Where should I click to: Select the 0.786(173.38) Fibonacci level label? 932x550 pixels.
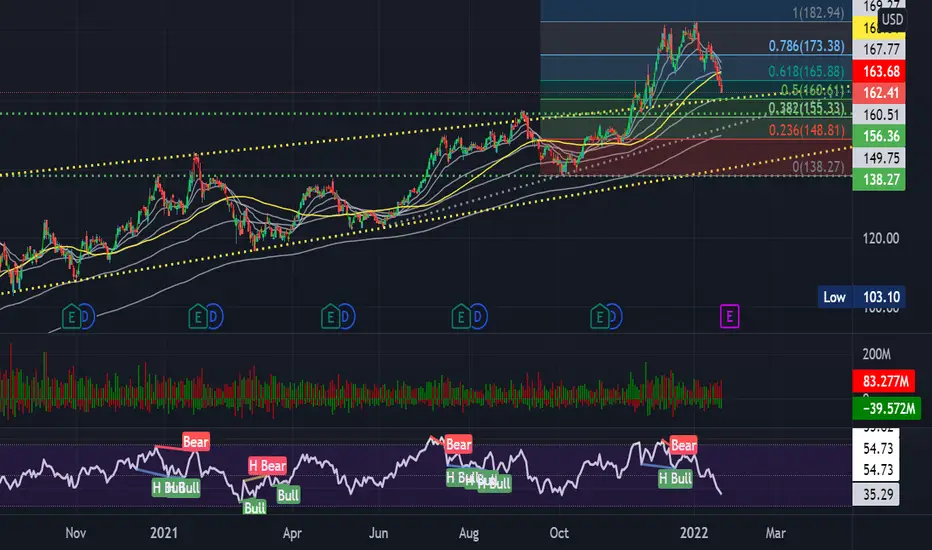806,46
